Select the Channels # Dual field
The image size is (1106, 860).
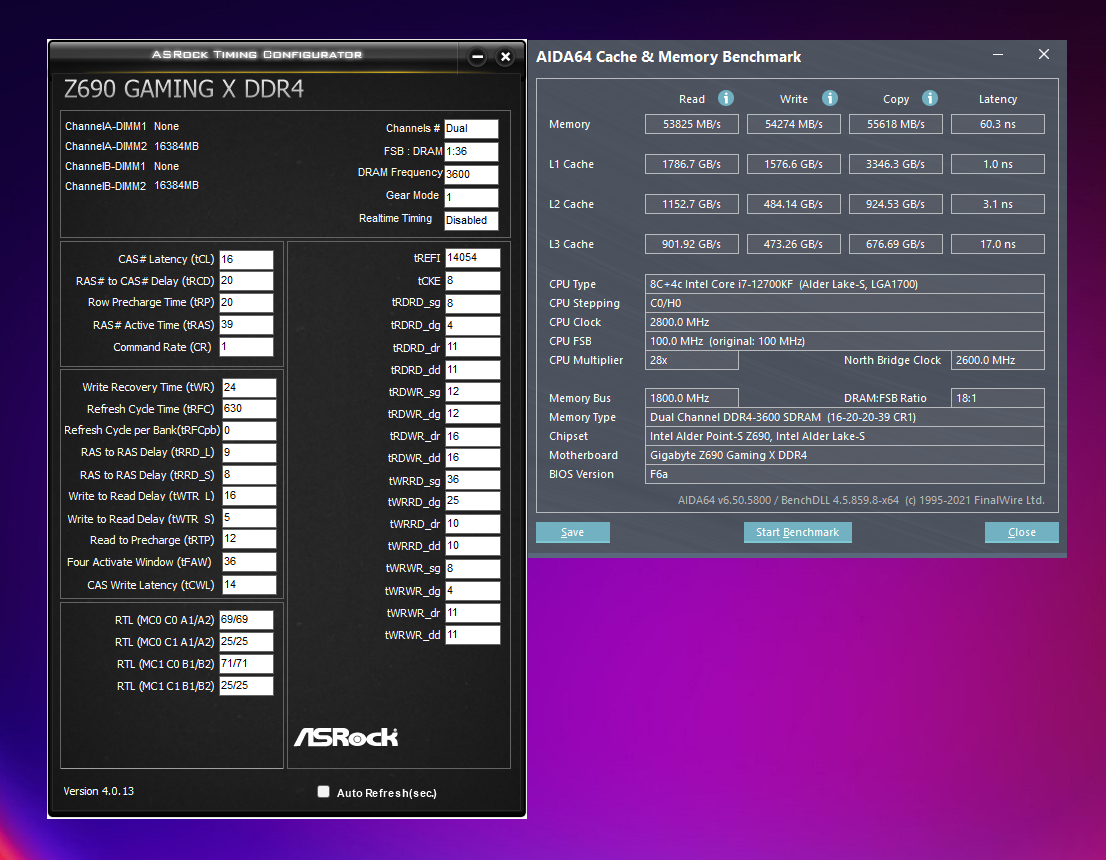471,128
